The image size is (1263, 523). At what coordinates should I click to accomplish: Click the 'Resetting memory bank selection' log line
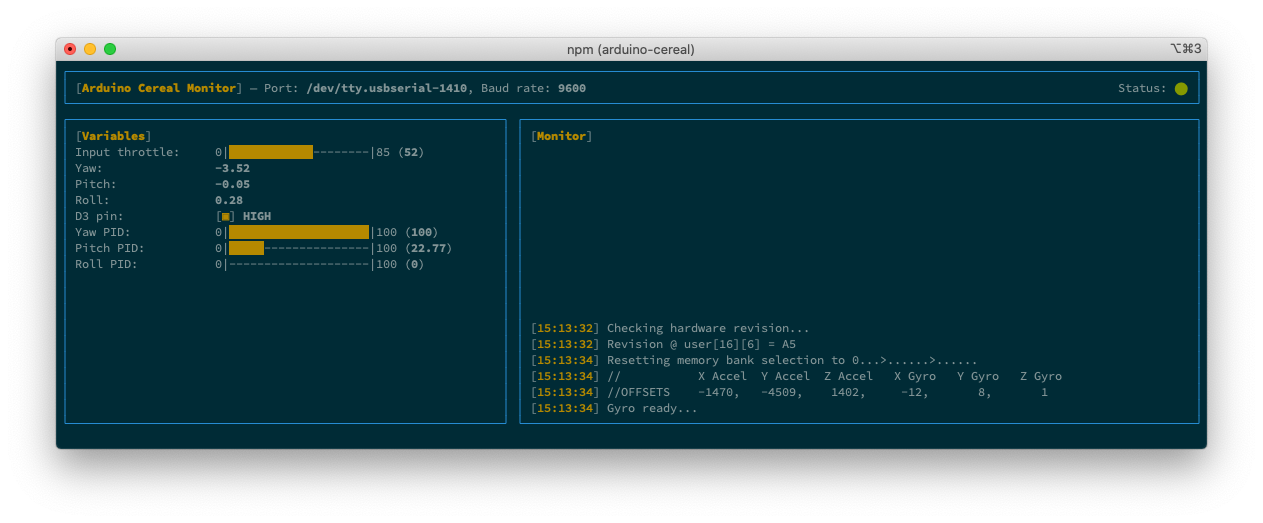tap(754, 360)
